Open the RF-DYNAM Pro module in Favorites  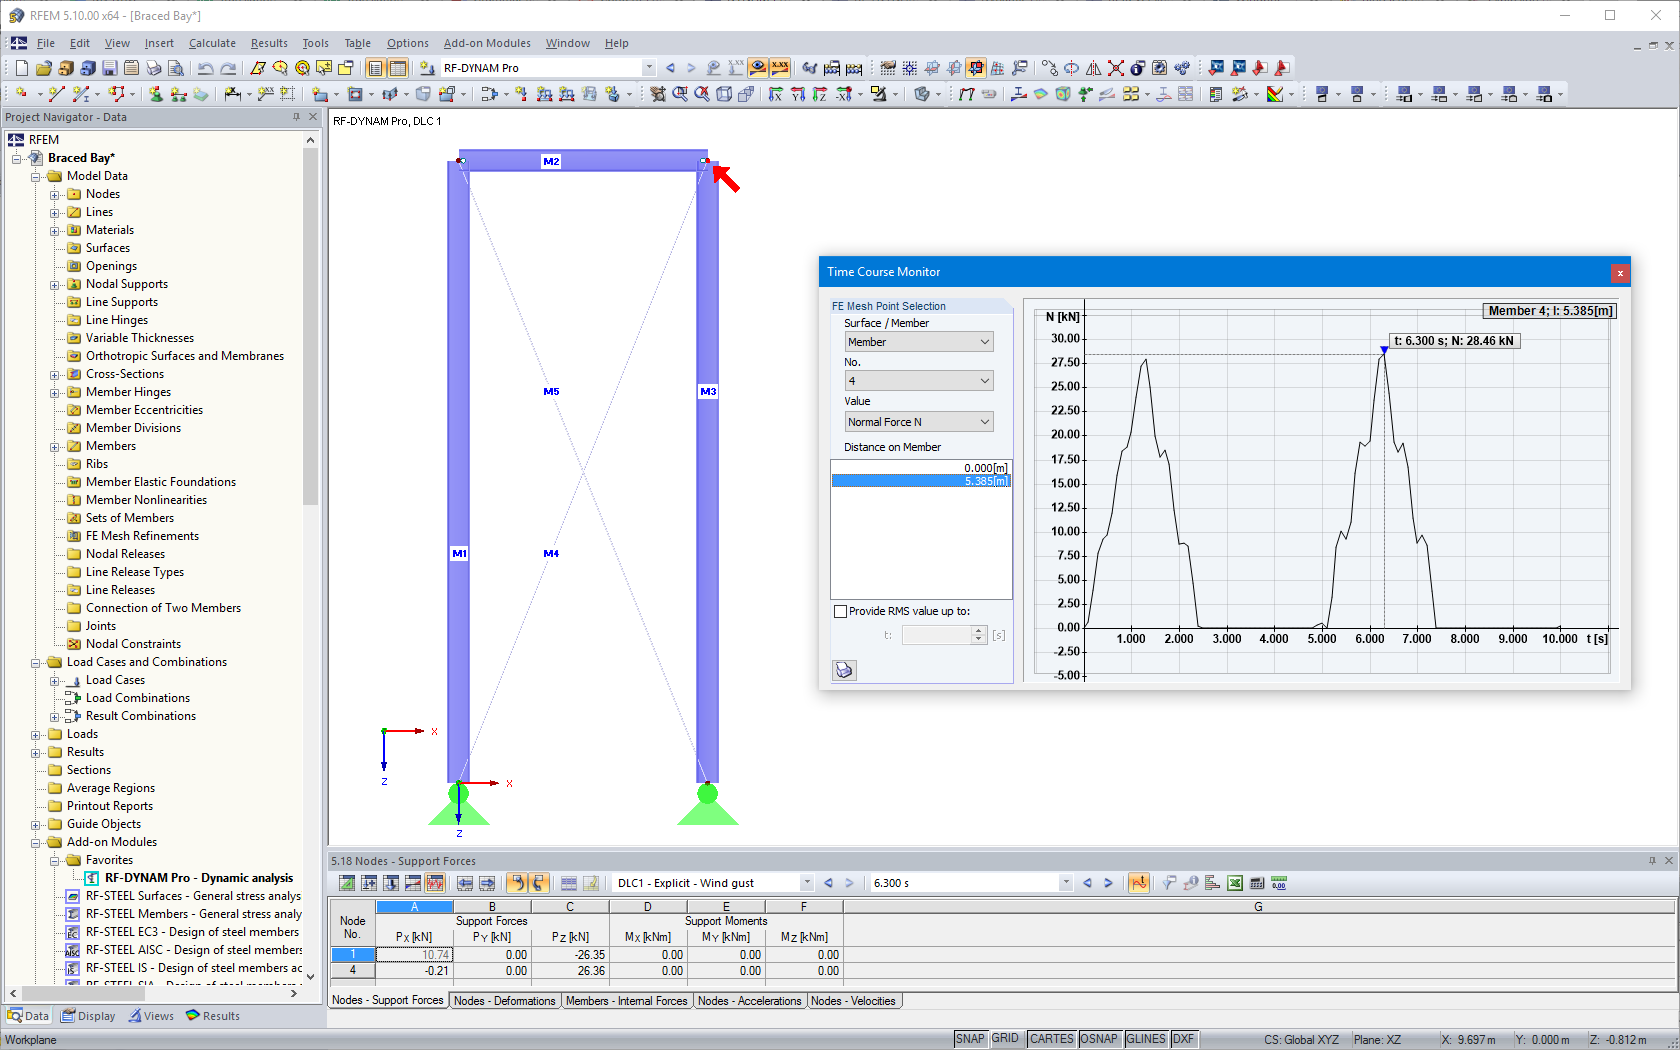[x=196, y=877]
